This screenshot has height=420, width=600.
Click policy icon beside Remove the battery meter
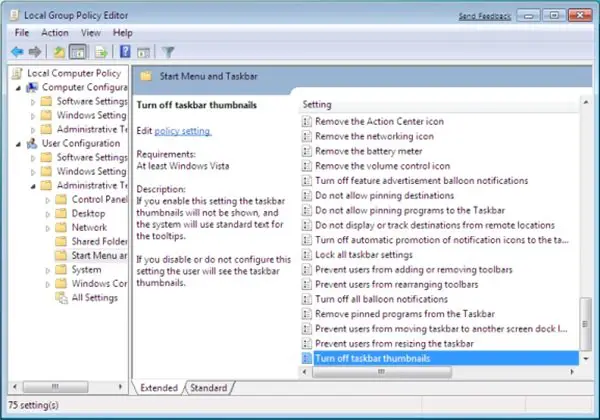[x=307, y=151]
